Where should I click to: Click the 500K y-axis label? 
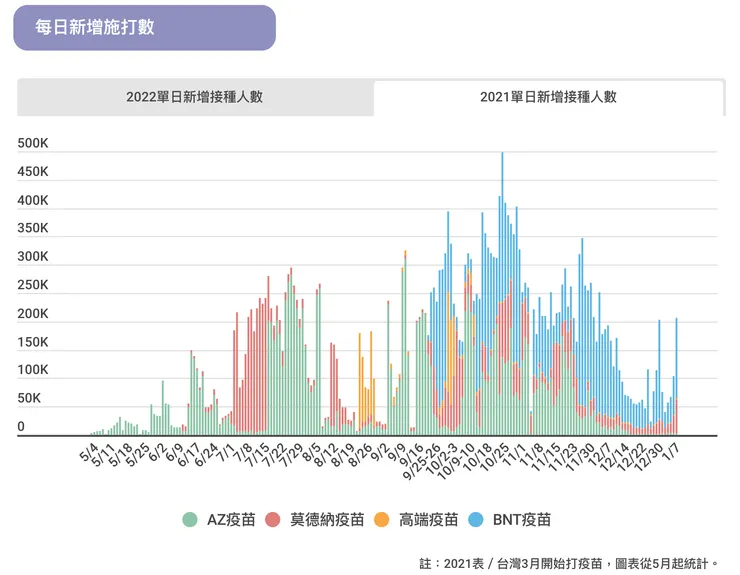pyautogui.click(x=33, y=143)
